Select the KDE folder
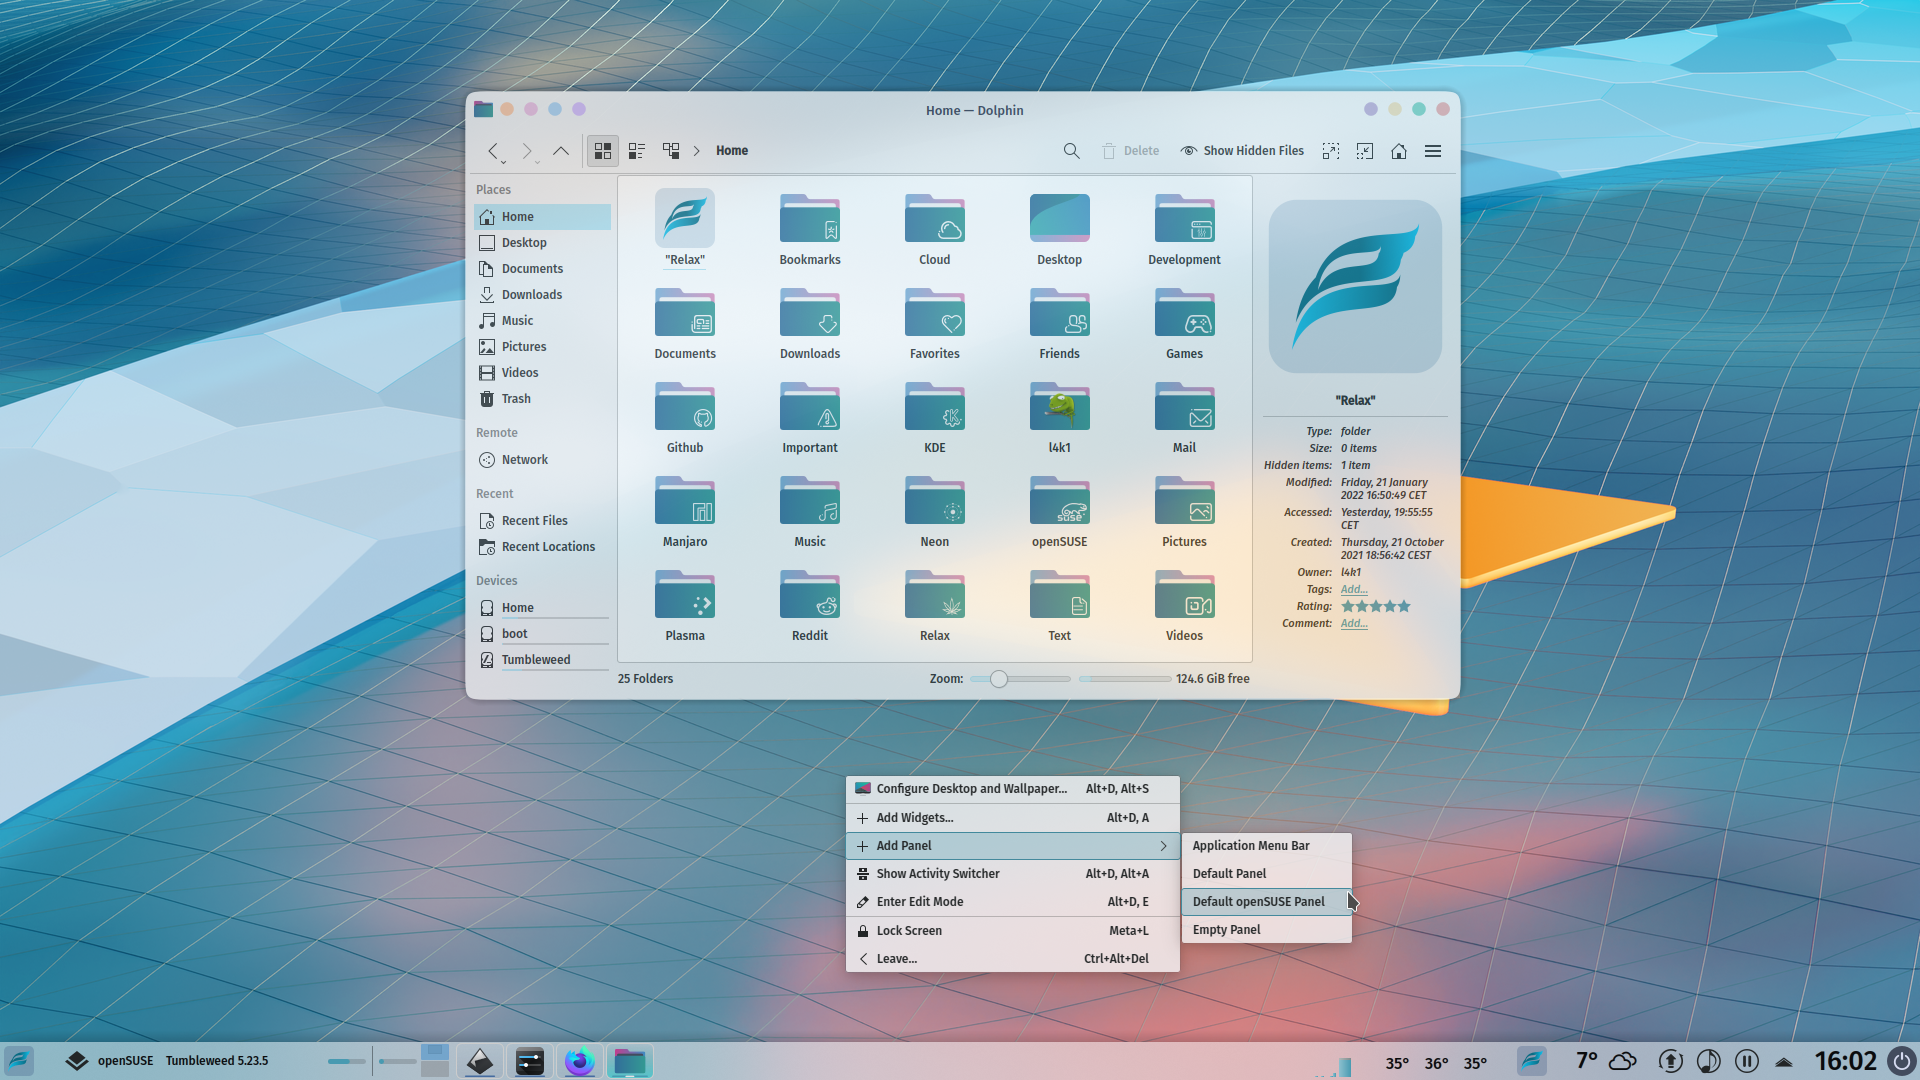1920x1080 pixels. (x=935, y=417)
